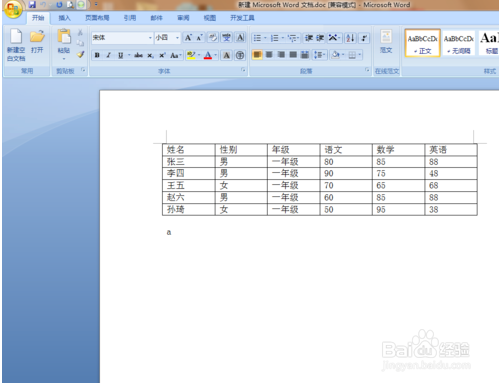
Task: Redo action in quick access toolbar
Action: [x=59, y=4]
